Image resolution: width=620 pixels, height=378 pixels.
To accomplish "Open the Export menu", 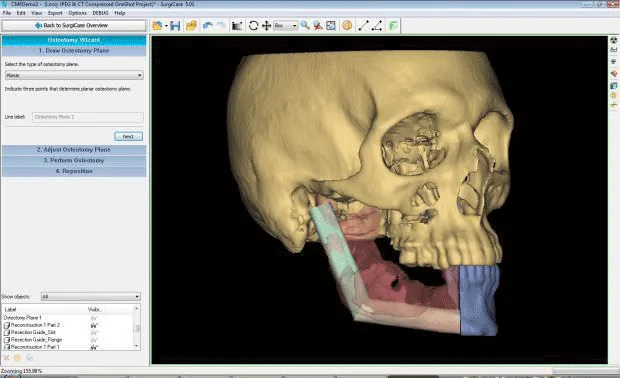I will [x=55, y=13].
